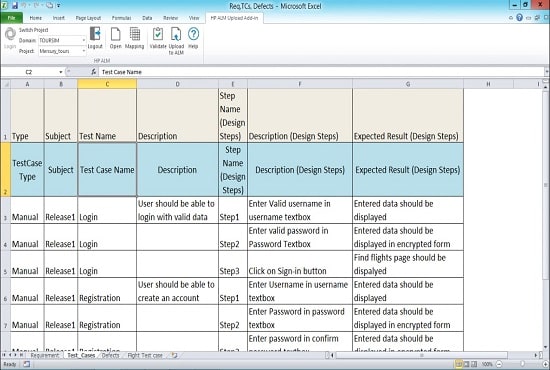Open the Domain dropdown showing TOURSIM
This screenshot has width=550, height=370.
[83, 40]
